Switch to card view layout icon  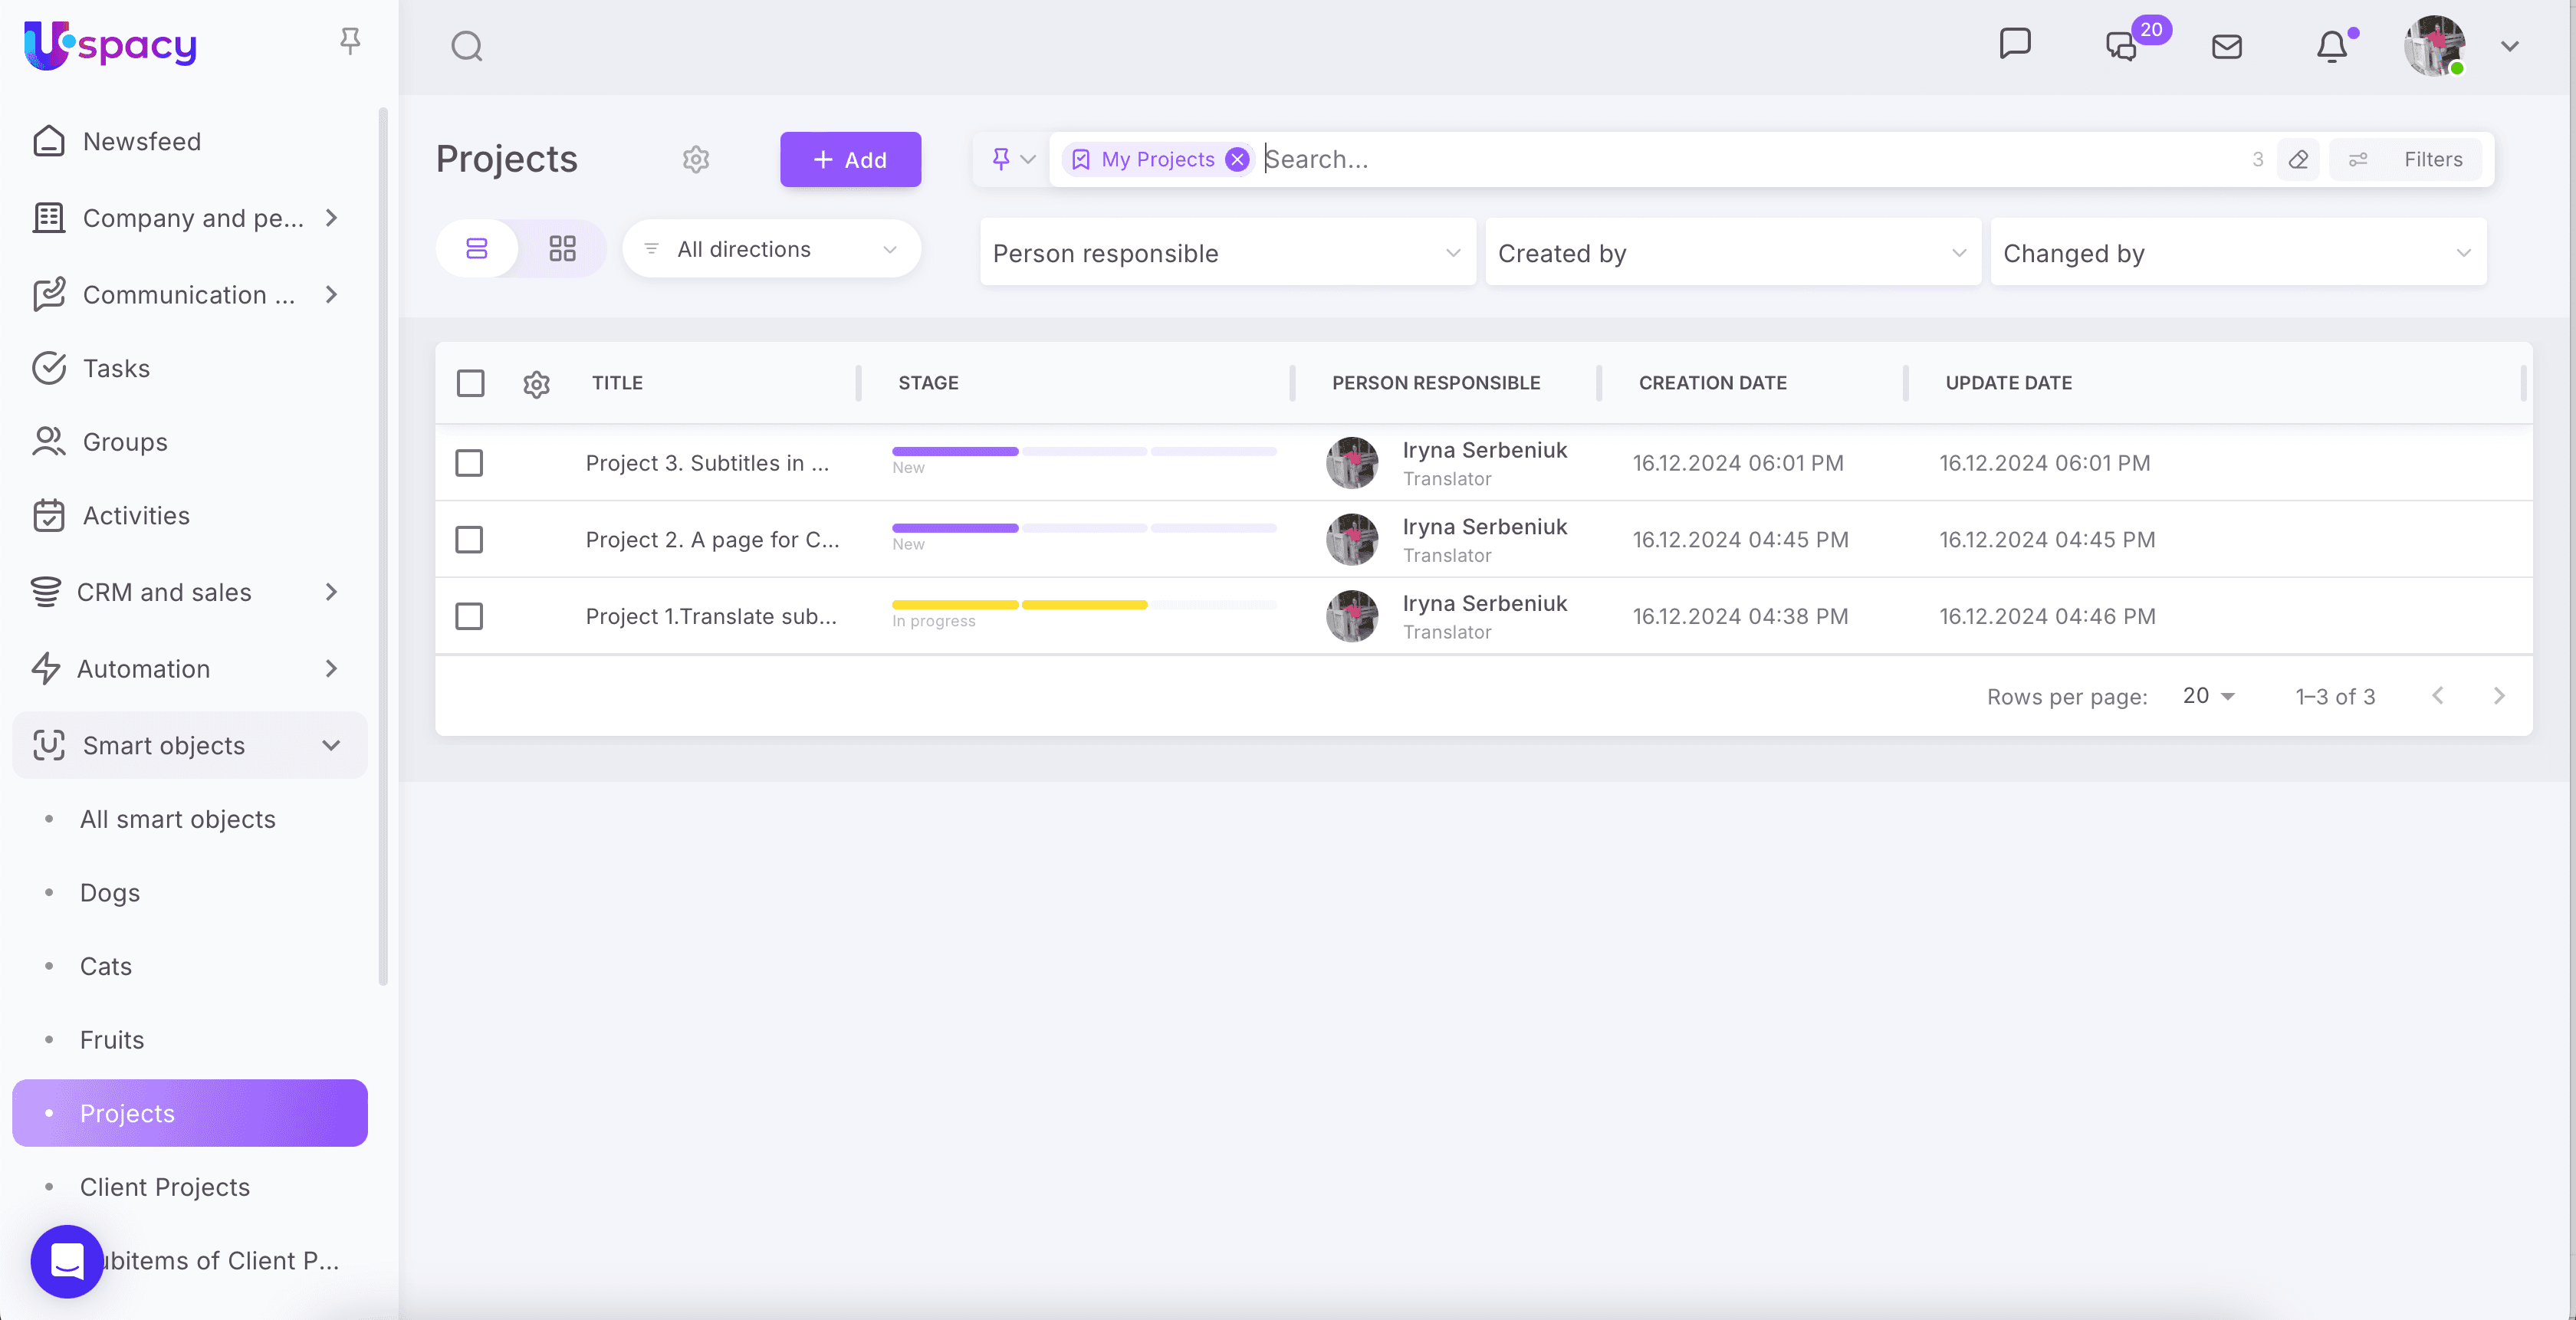point(562,248)
